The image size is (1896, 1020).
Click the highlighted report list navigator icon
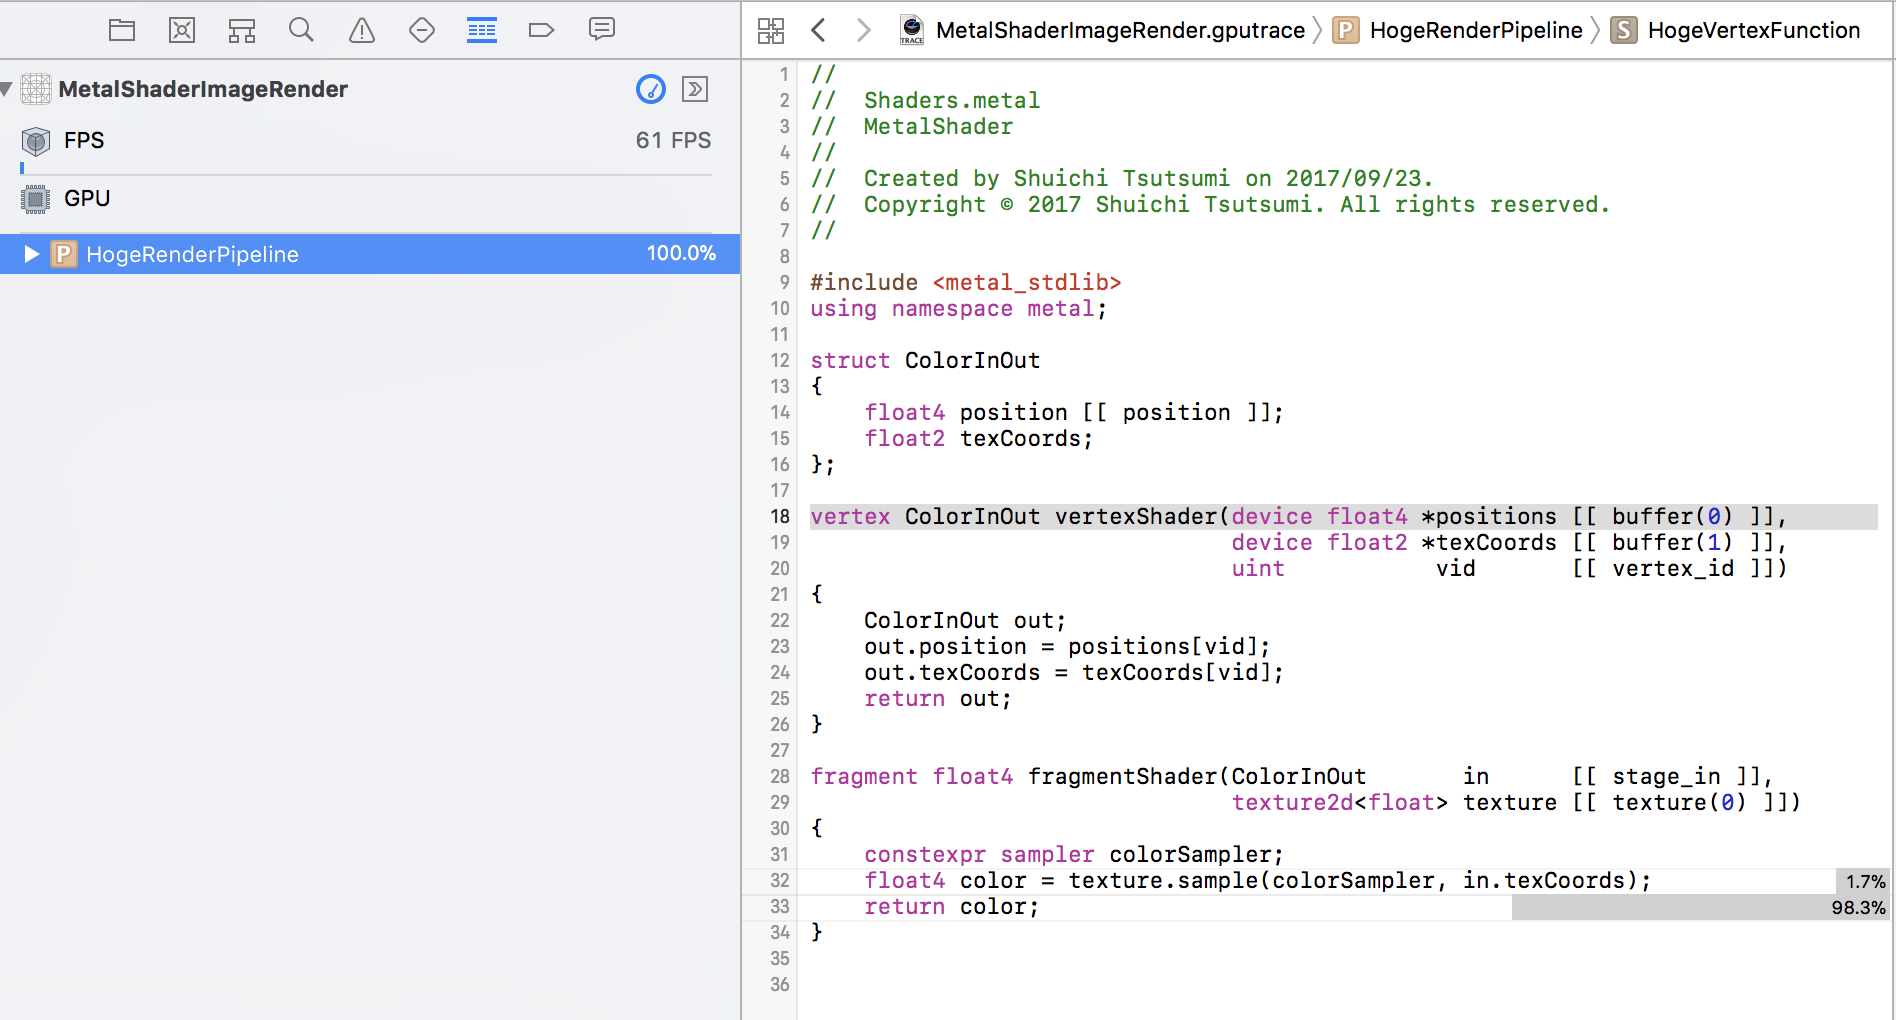coord(481,30)
